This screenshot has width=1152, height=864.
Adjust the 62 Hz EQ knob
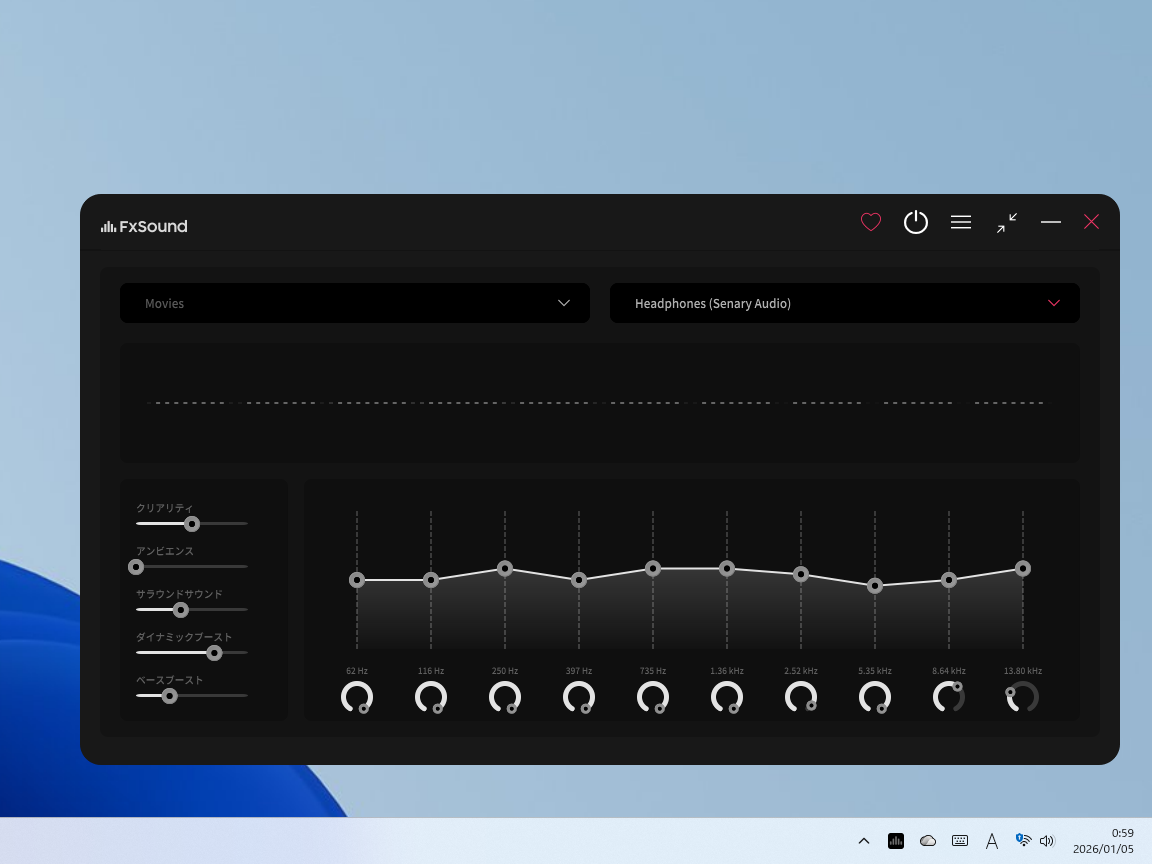[x=356, y=696]
